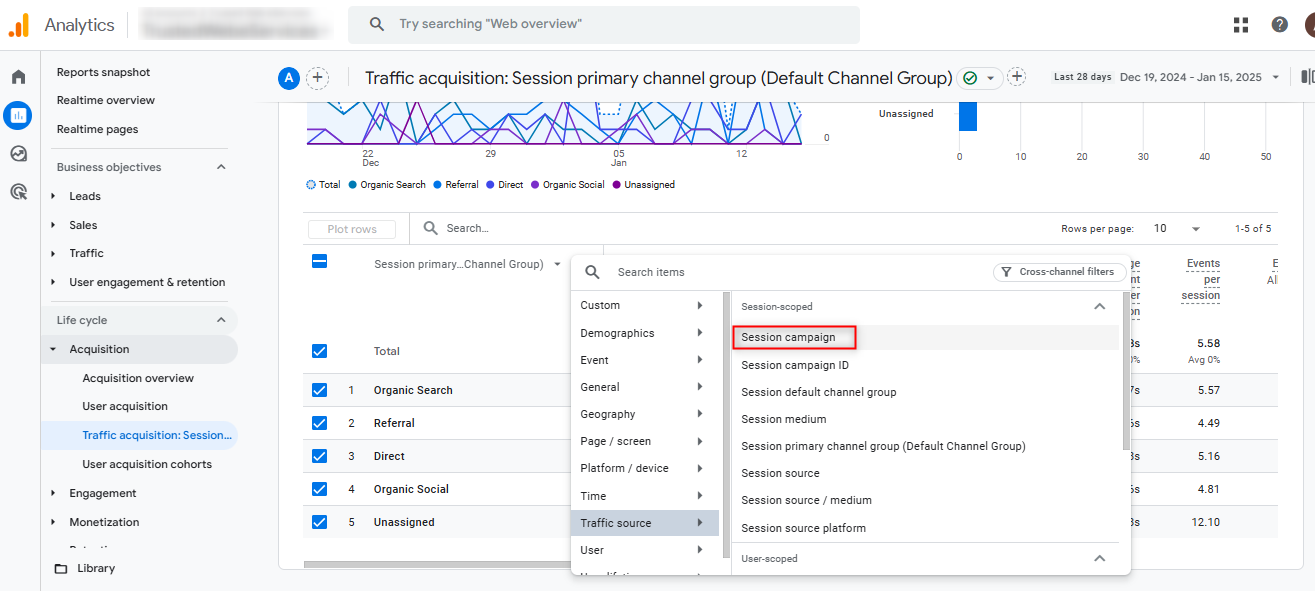The width and height of the screenshot is (1315, 591).
Task: Open the Advertising icon in left rail
Action: pos(18,192)
